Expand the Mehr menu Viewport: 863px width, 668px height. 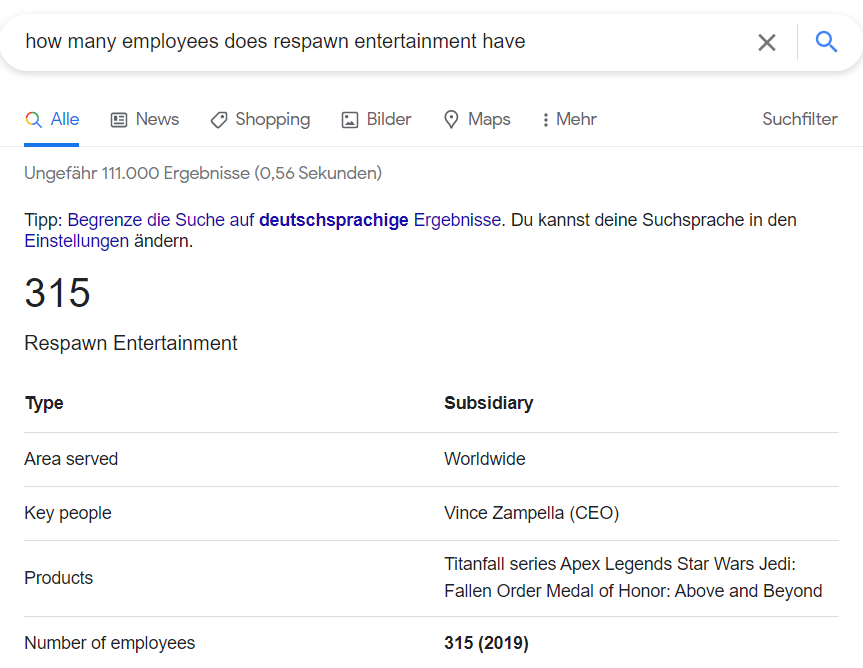point(569,119)
